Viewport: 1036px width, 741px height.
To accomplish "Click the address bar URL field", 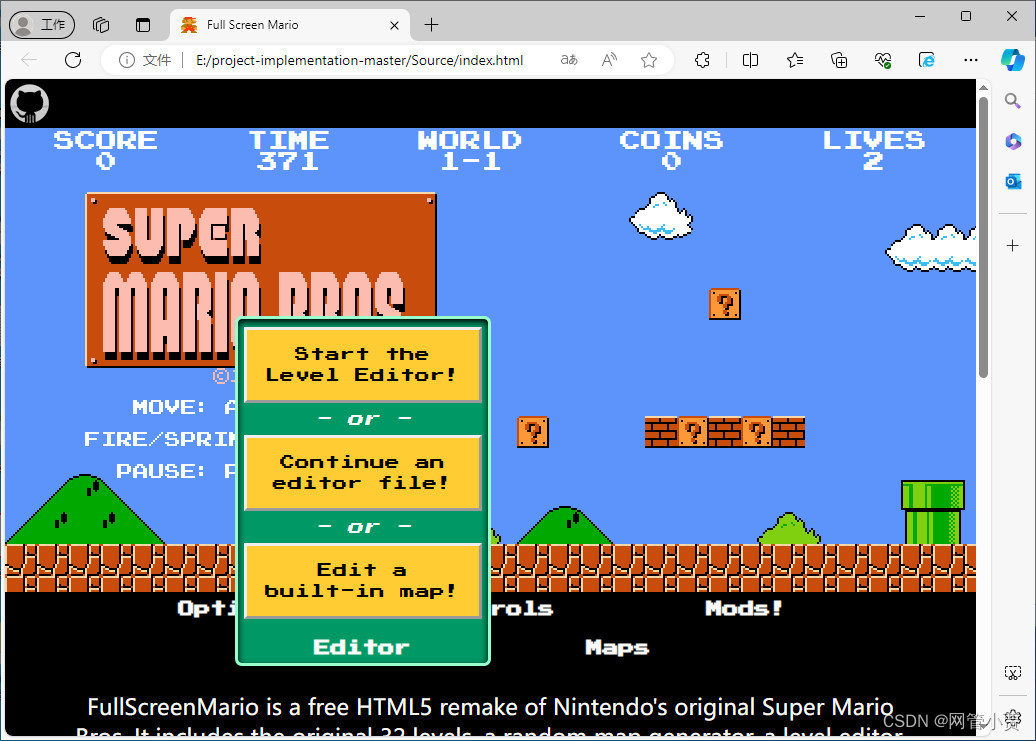I will pos(359,60).
